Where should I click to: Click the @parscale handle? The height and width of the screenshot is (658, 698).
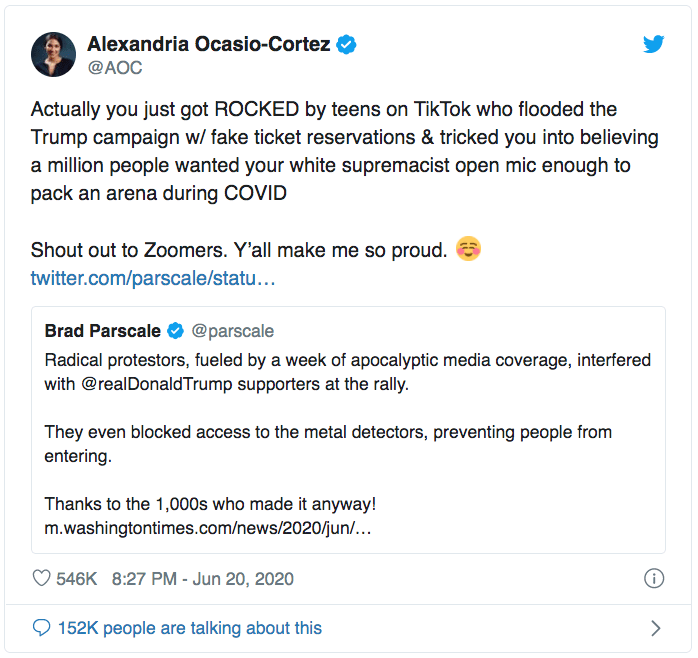pos(232,331)
